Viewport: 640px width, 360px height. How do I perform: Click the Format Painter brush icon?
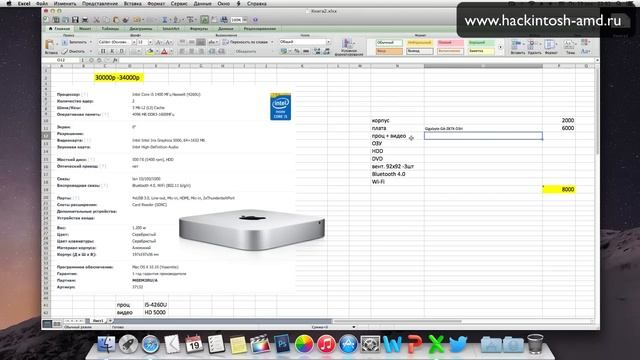pyautogui.click(x=126, y=20)
